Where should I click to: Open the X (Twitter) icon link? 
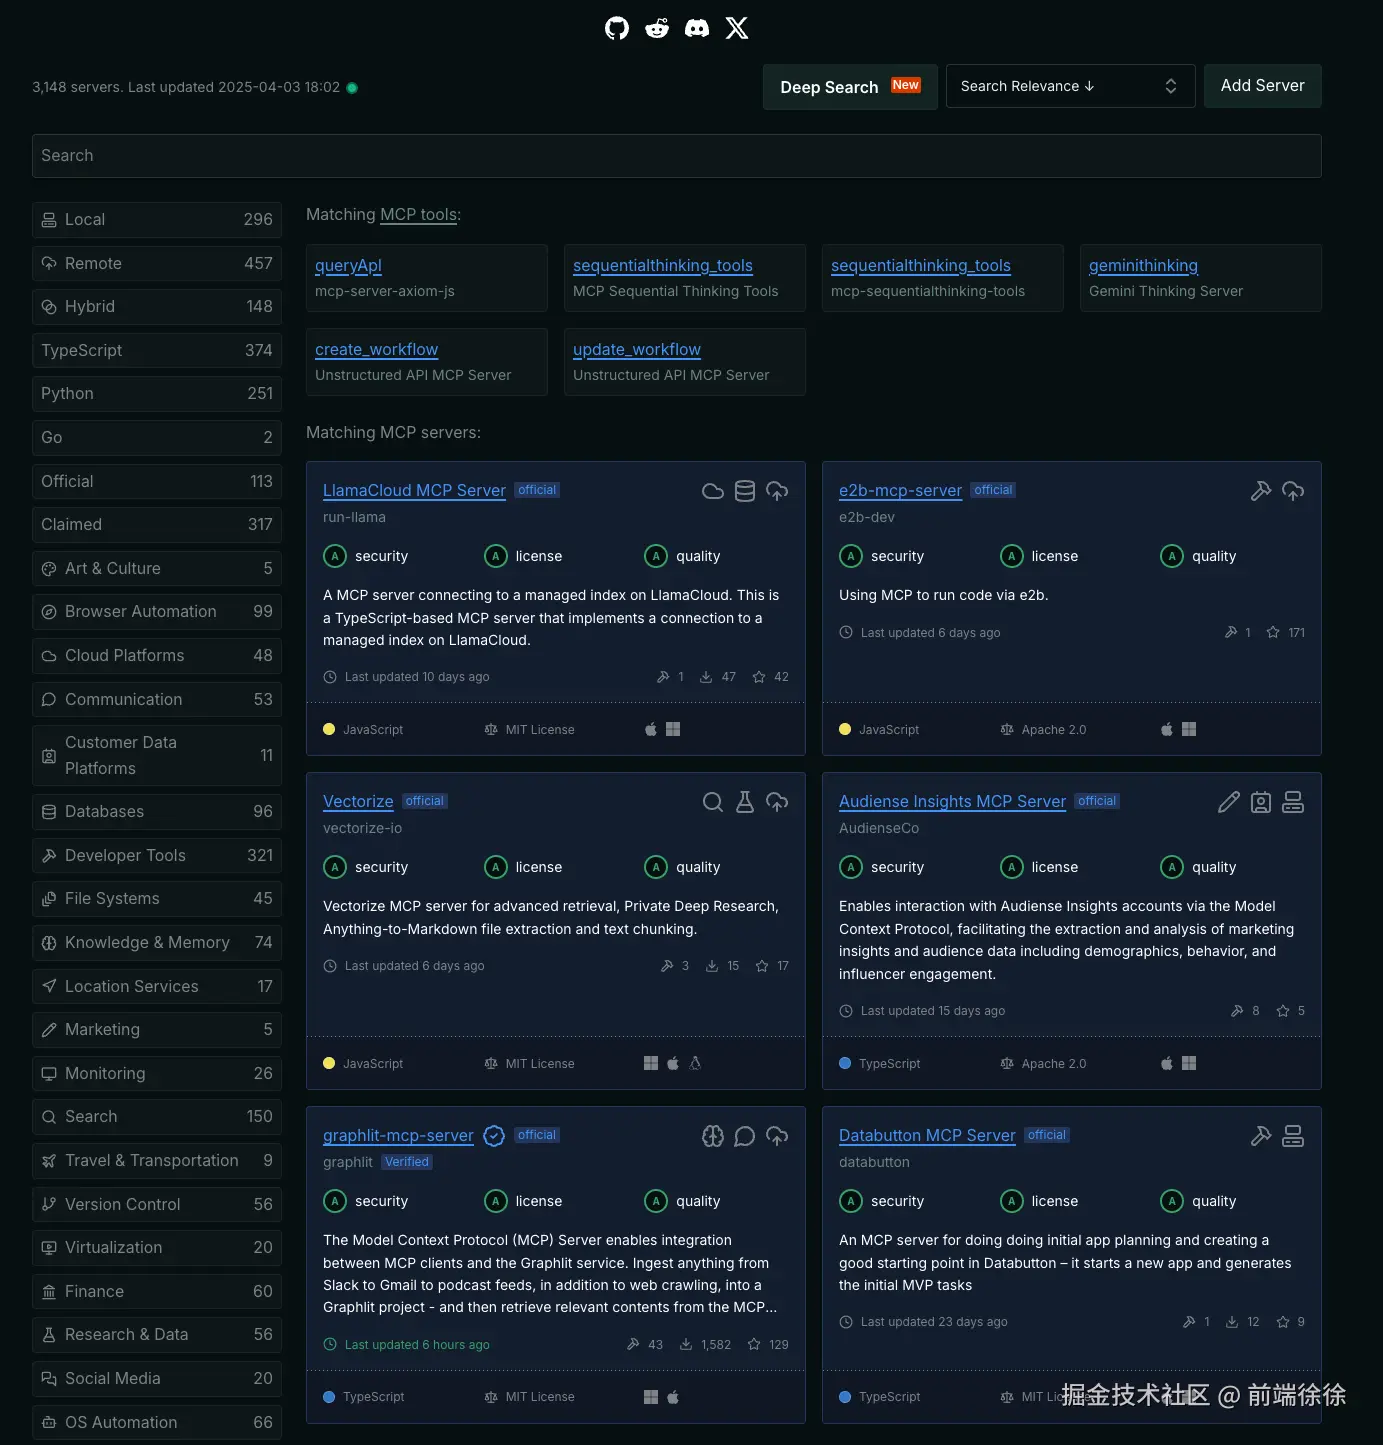point(737,28)
